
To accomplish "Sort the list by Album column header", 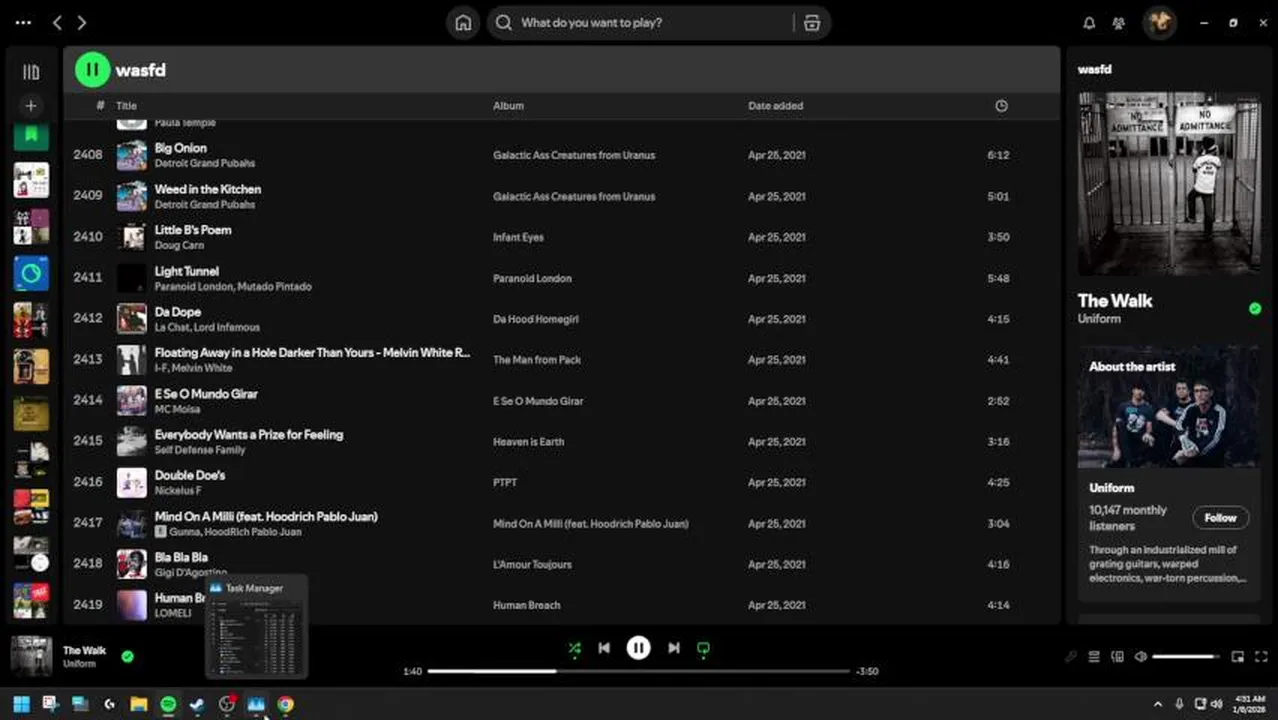I will [x=508, y=106].
